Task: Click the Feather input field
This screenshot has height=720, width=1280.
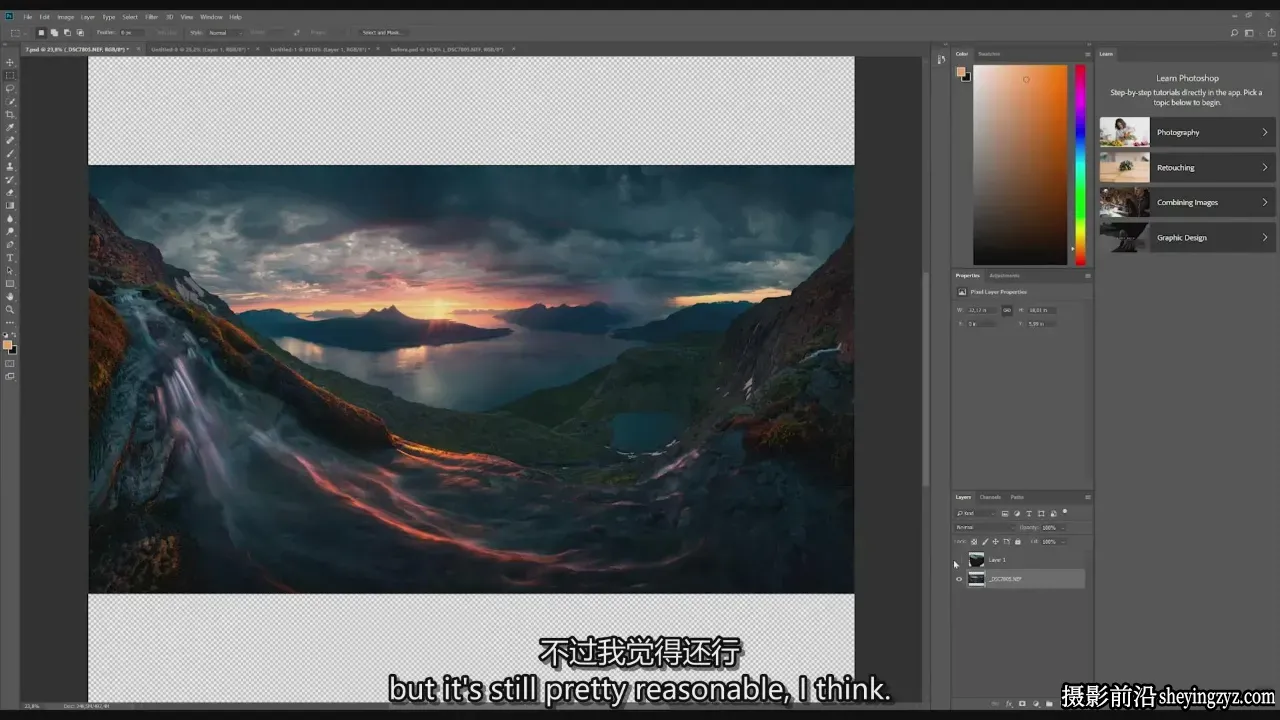Action: tap(132, 33)
